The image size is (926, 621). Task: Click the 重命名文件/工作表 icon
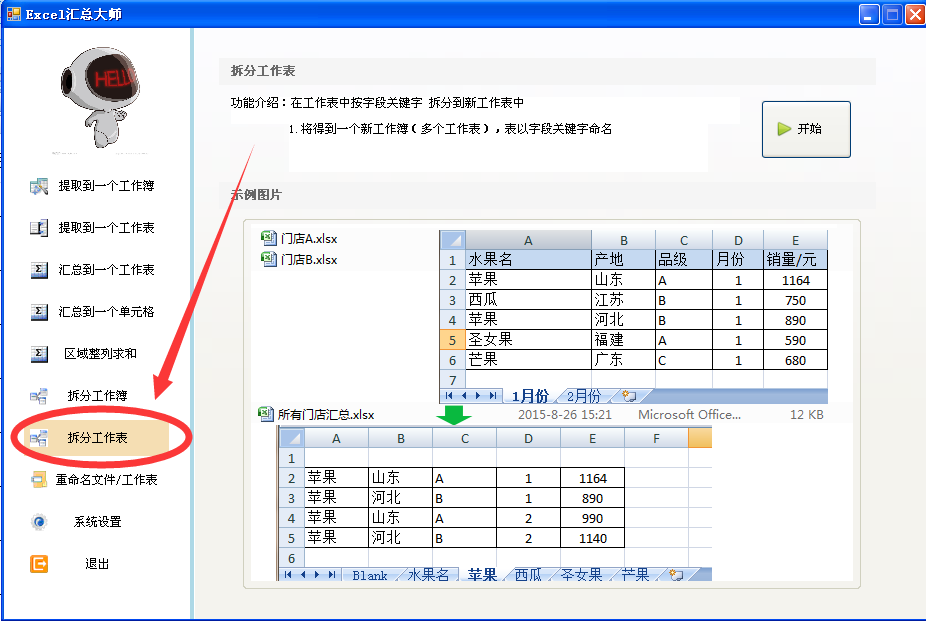point(39,480)
